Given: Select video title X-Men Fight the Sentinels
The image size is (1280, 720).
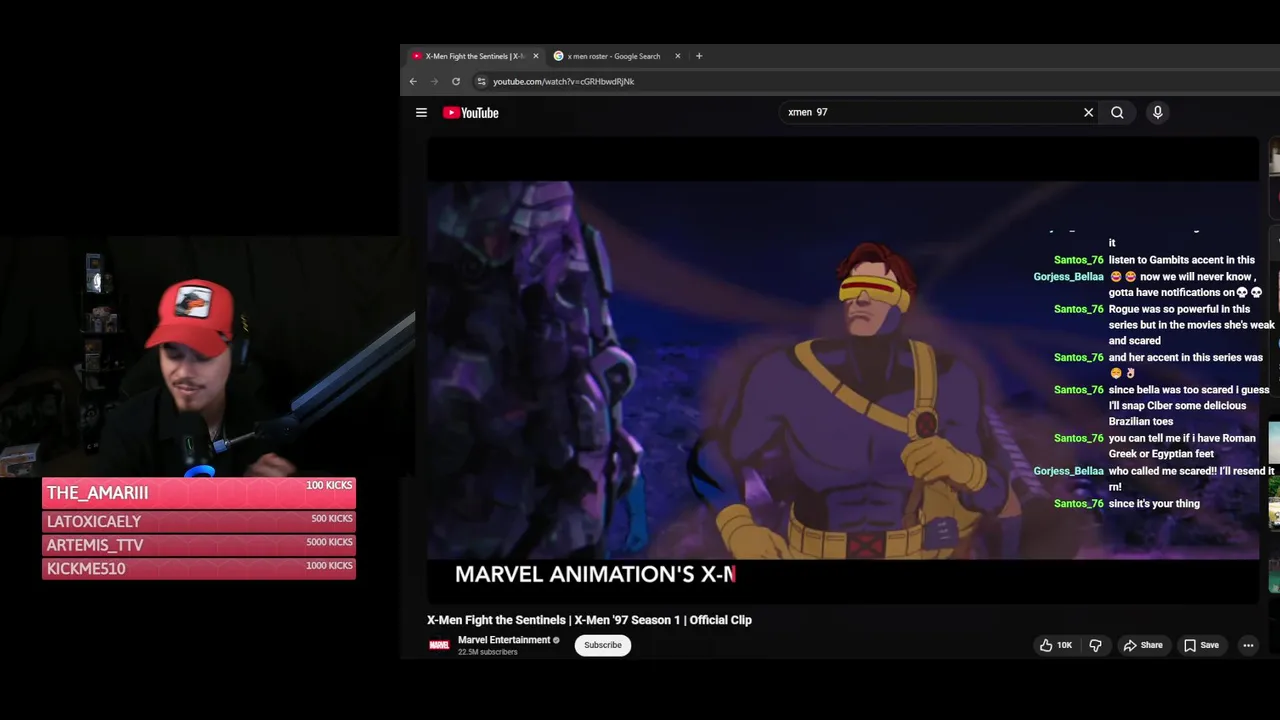Looking at the screenshot, I should (589, 620).
